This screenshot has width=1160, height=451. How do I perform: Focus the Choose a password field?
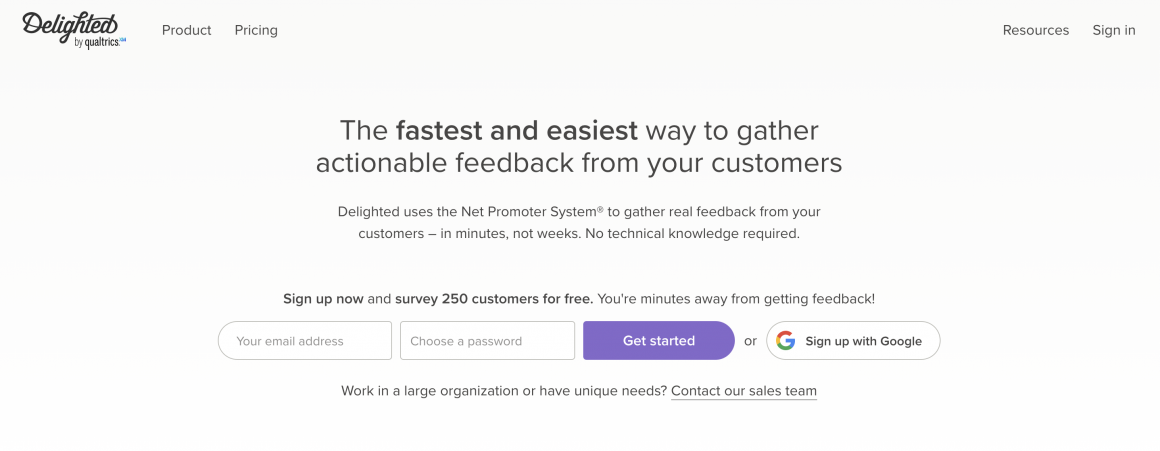click(x=487, y=341)
